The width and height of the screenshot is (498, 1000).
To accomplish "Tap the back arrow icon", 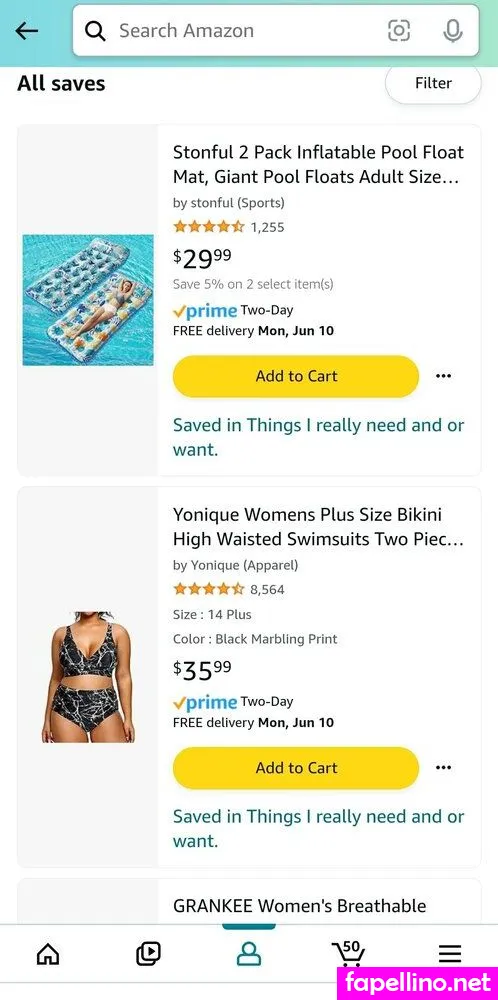I will (27, 31).
